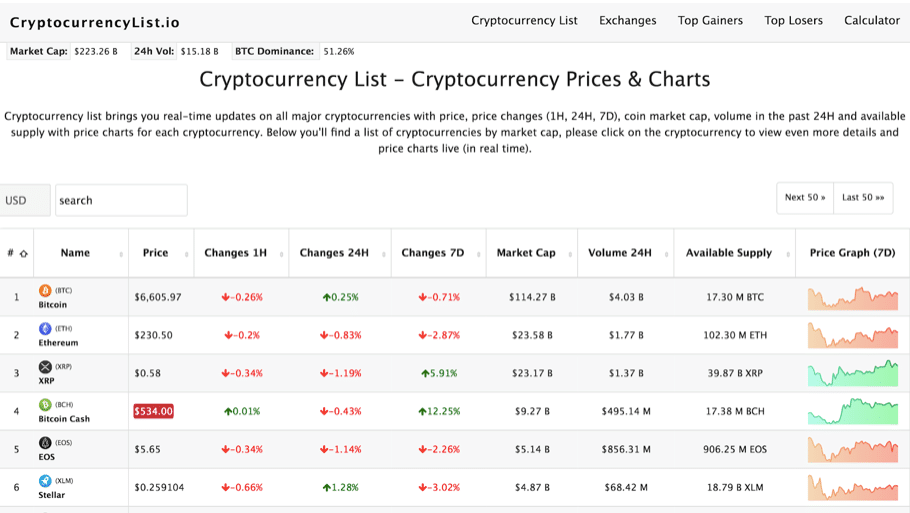Screen dimensions: 910x513
Task: Sort by rank using # column sort icon
Action: point(24,254)
